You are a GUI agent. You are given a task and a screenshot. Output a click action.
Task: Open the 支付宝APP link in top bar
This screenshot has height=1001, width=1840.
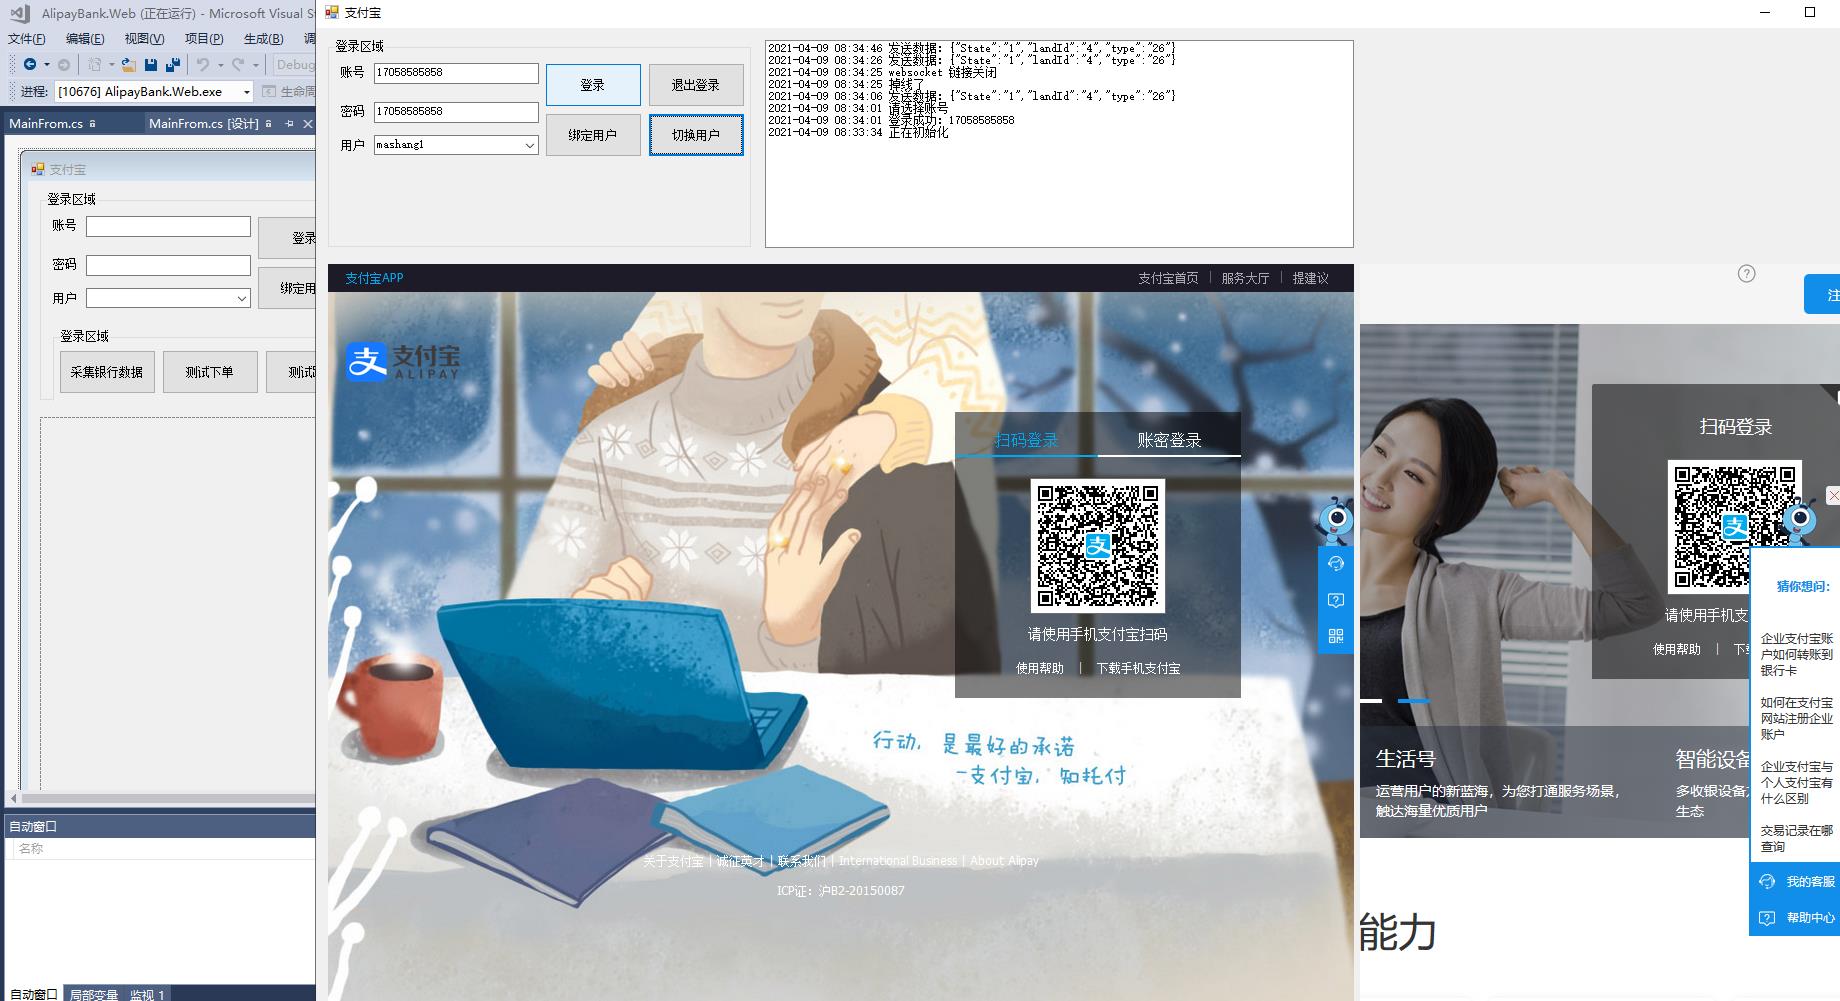click(x=374, y=278)
